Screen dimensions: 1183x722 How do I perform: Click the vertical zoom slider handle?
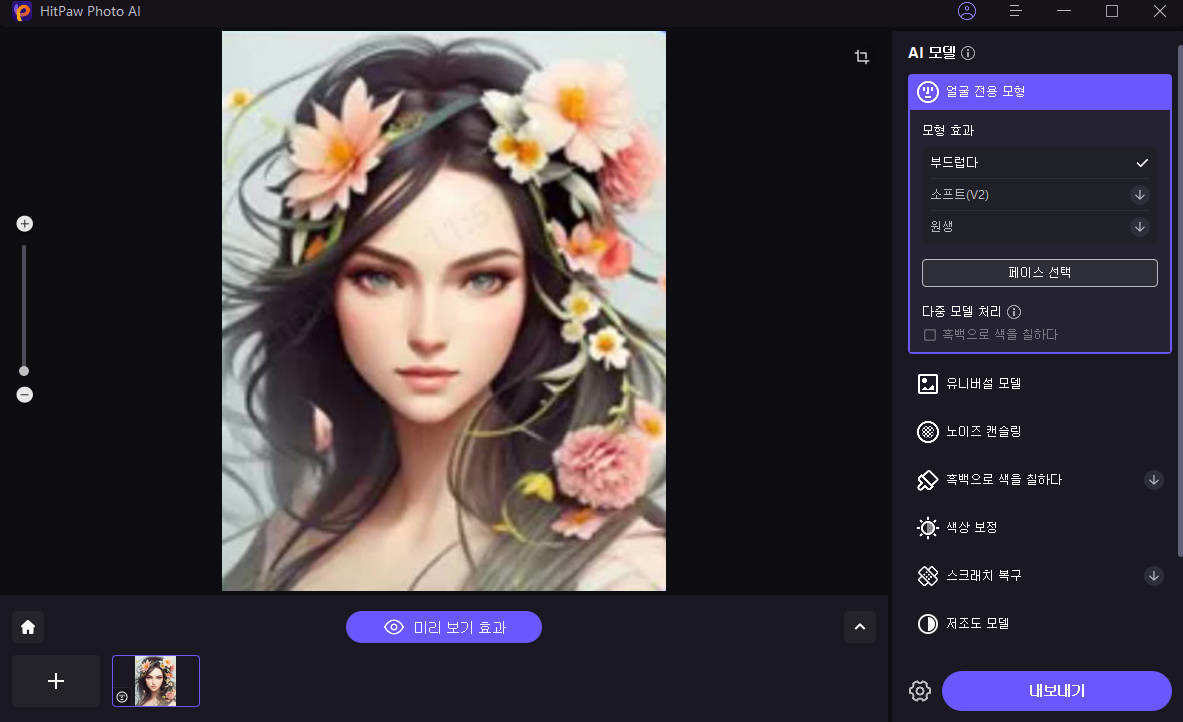tap(24, 371)
